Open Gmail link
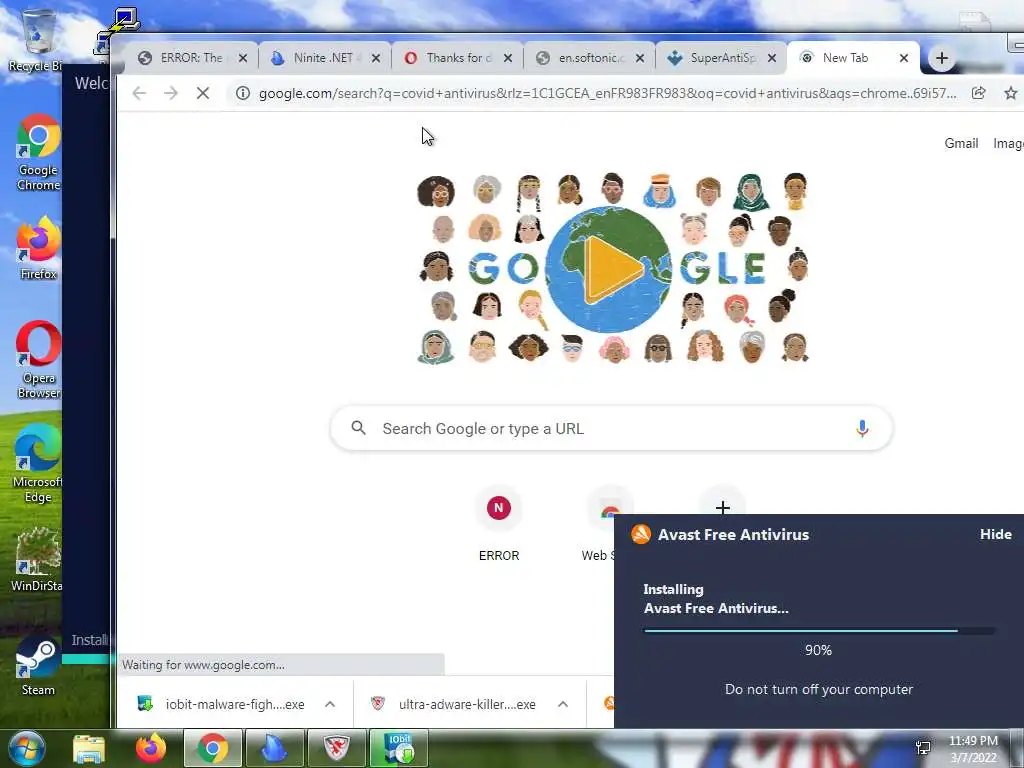Image resolution: width=1024 pixels, height=768 pixels. [961, 143]
